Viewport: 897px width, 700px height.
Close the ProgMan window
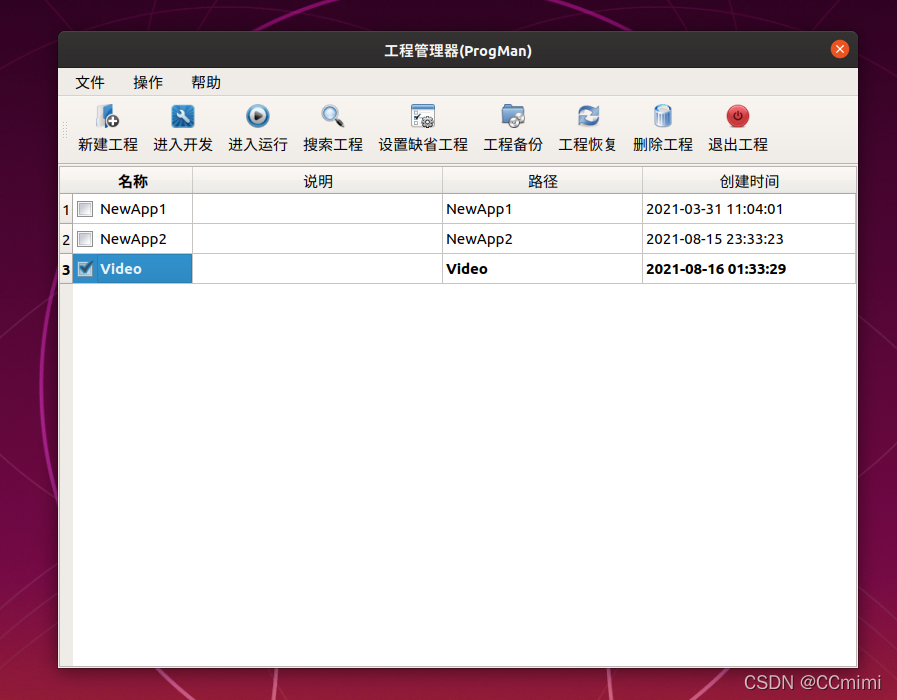840,49
